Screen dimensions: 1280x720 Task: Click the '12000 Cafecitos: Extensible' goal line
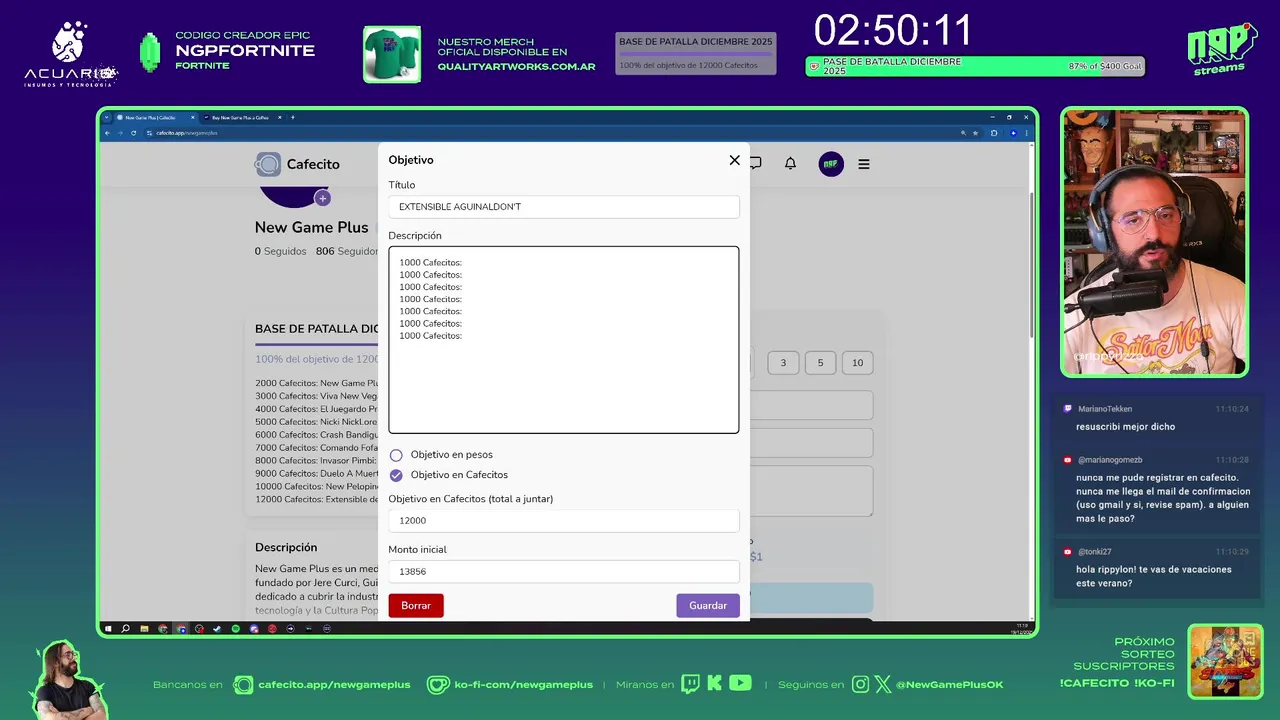point(316,499)
